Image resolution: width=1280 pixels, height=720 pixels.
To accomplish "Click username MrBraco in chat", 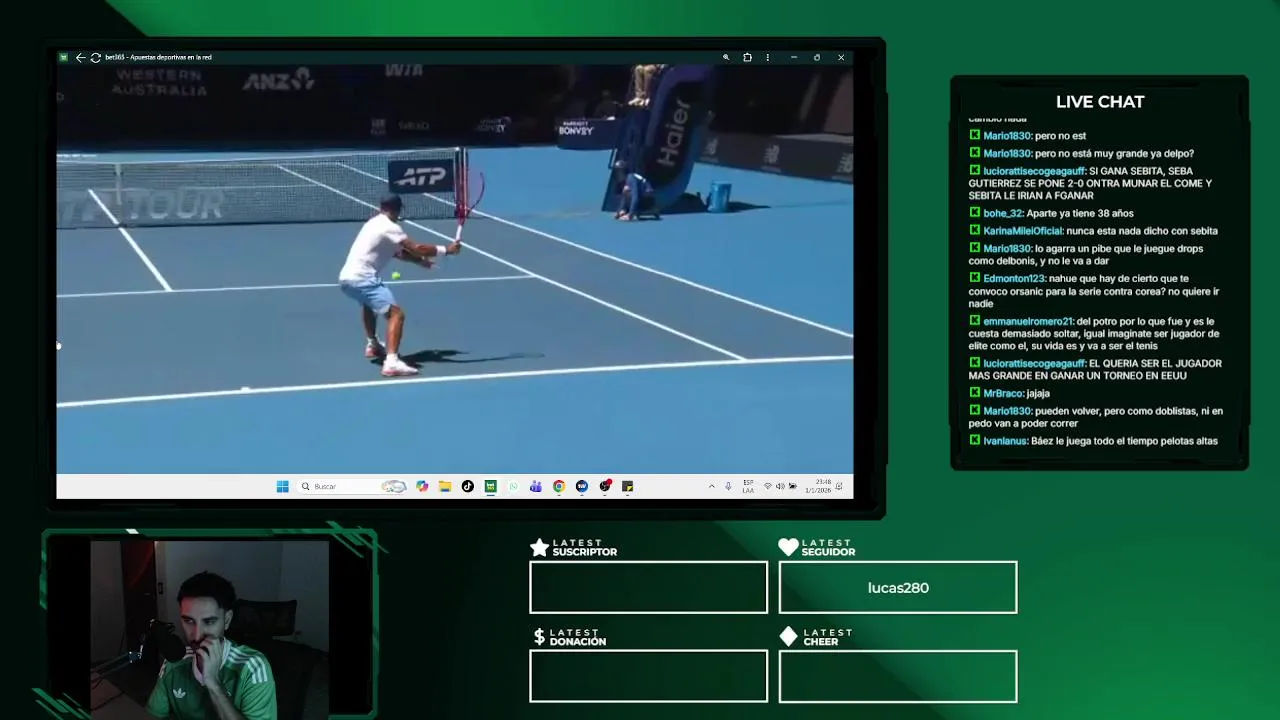I will coord(1003,394).
